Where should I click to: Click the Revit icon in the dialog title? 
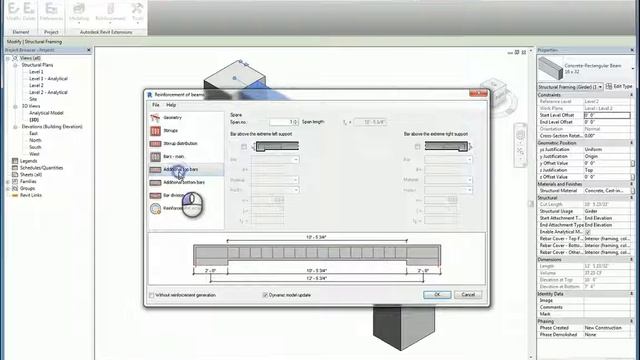coord(149,95)
